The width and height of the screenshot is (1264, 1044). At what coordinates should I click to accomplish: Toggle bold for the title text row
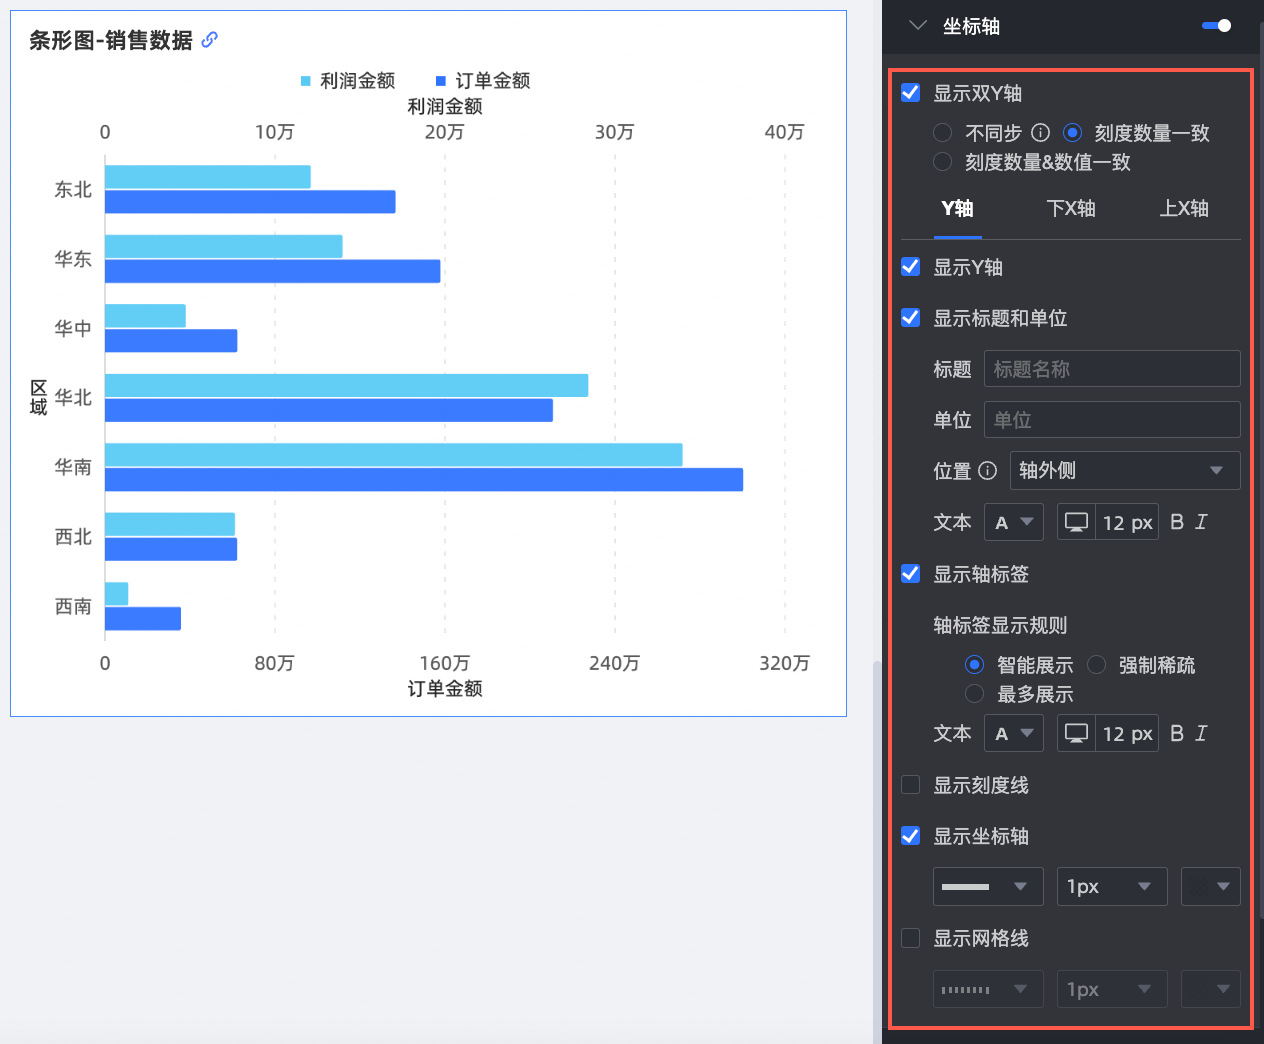click(x=1177, y=522)
